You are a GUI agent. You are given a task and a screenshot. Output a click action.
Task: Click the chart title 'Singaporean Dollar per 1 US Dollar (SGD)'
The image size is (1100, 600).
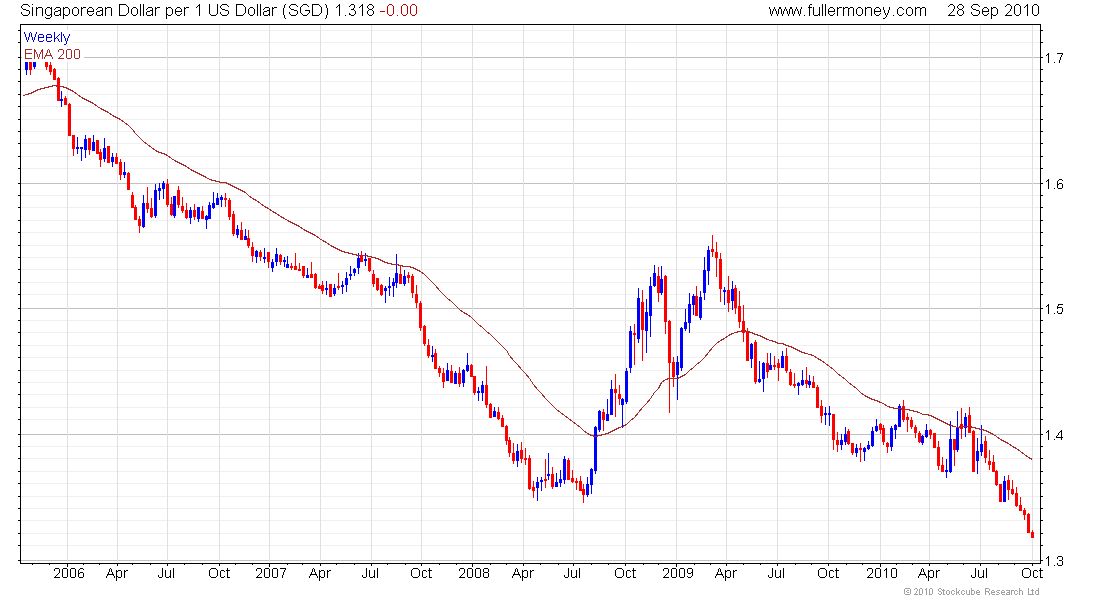tap(175, 11)
